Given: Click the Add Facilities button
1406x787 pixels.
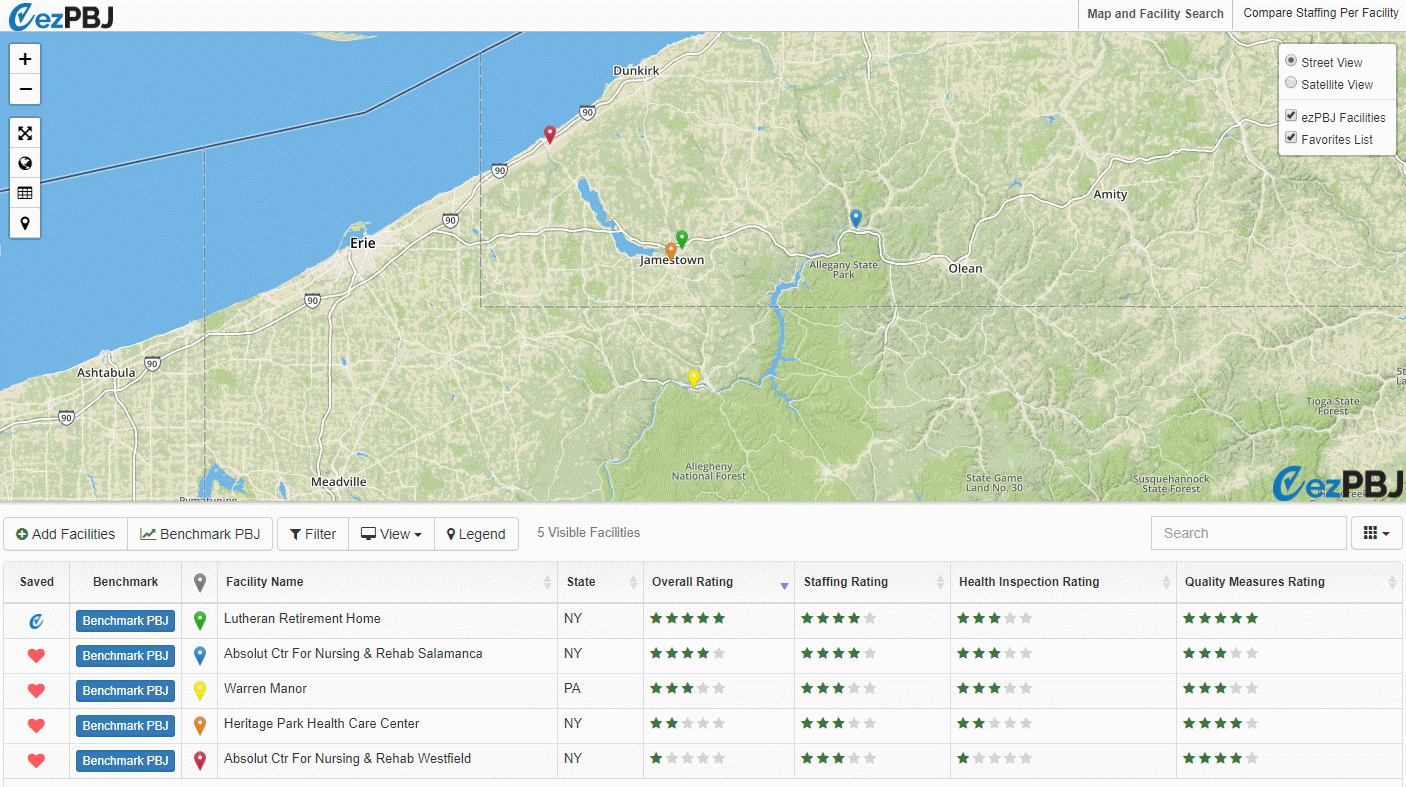Looking at the screenshot, I should click(65, 534).
